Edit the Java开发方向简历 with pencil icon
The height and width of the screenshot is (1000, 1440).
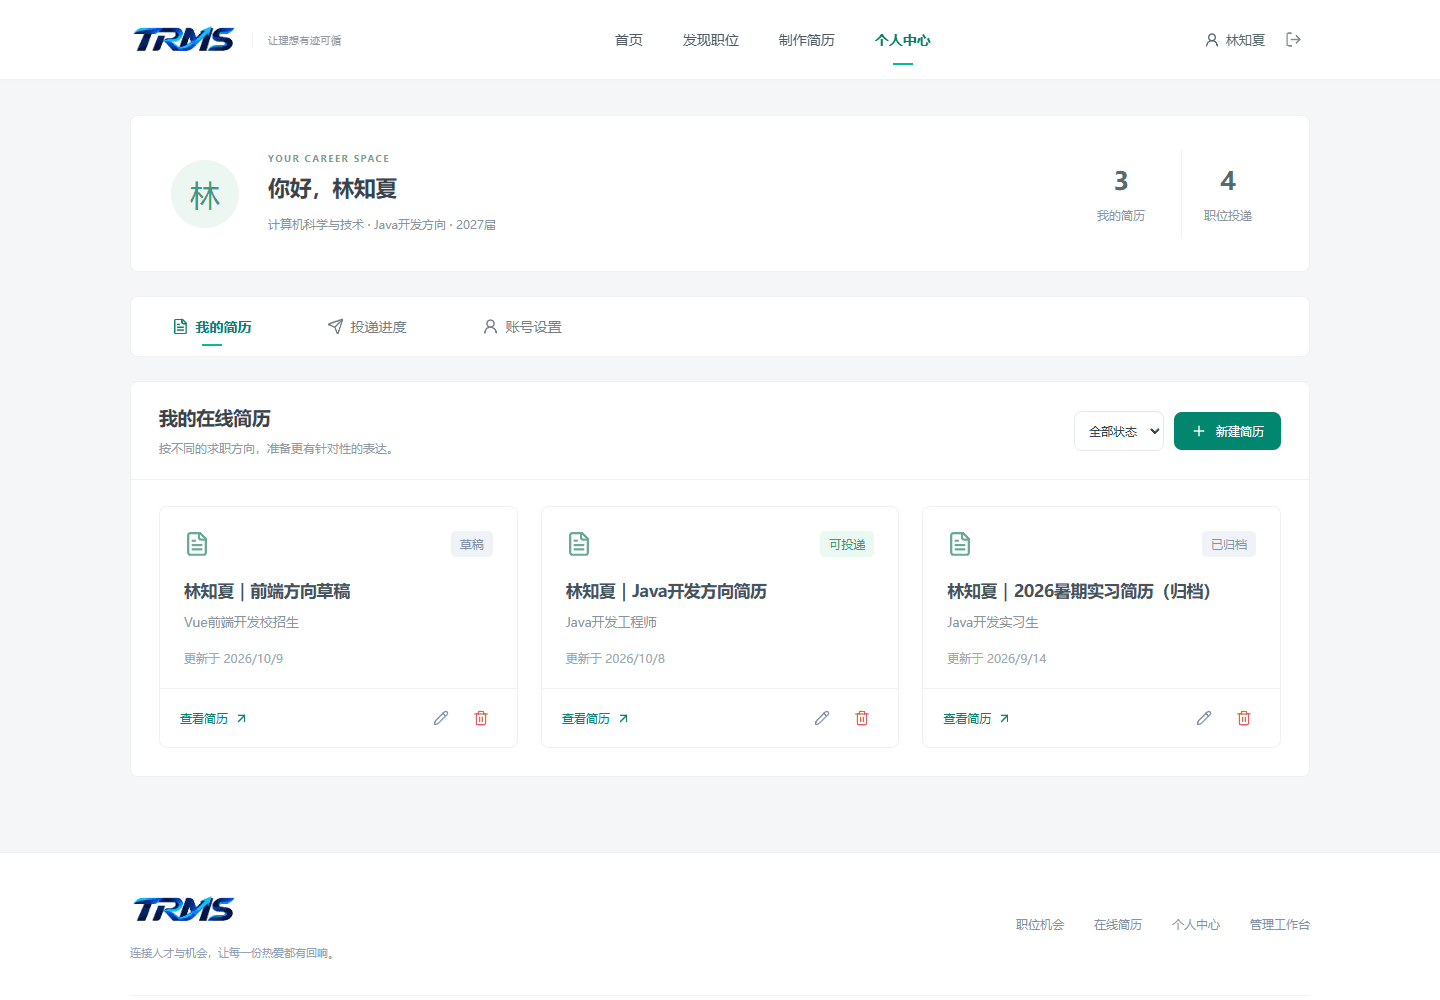[x=822, y=718]
